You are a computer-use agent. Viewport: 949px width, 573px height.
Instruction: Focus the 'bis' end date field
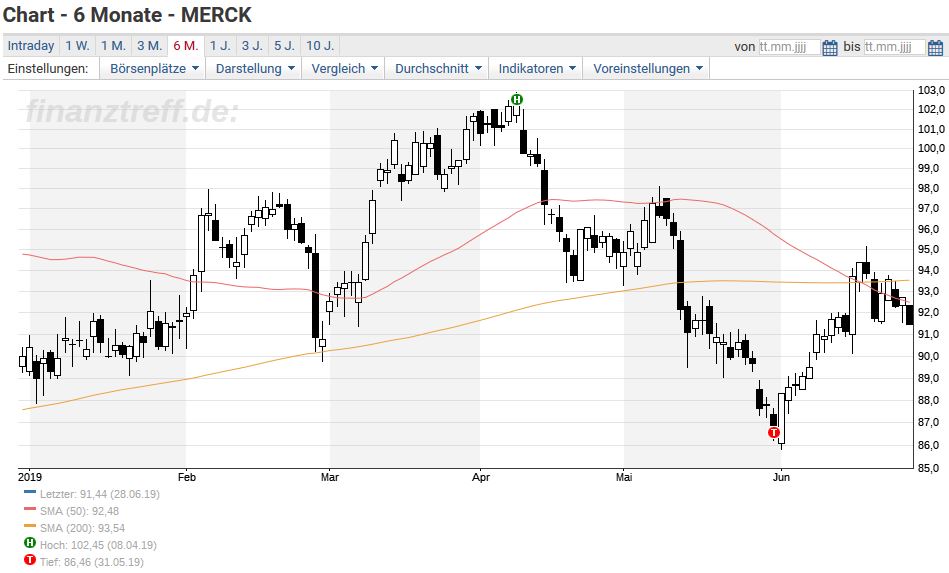(x=895, y=47)
